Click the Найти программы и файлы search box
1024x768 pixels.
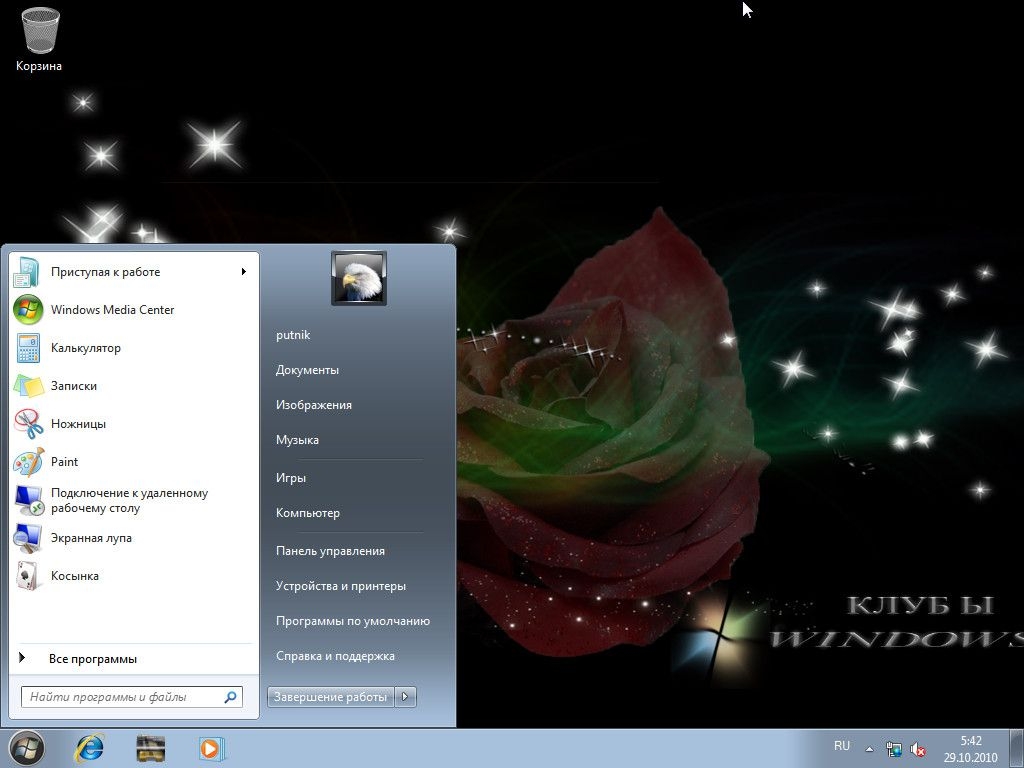[122, 697]
